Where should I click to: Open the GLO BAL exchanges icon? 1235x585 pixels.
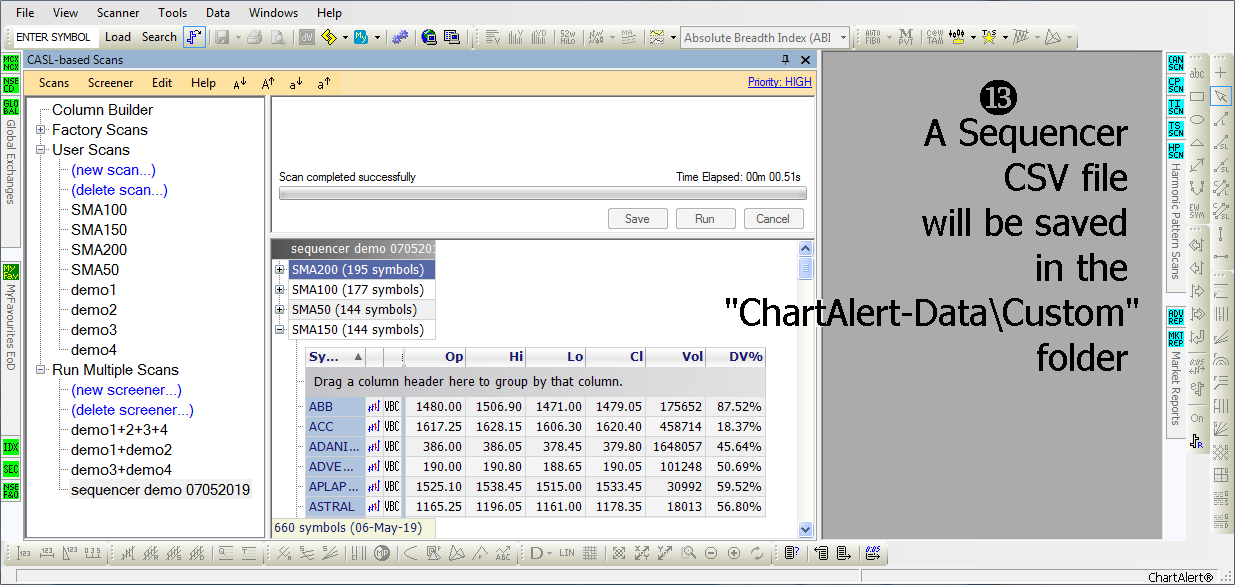coord(11,107)
